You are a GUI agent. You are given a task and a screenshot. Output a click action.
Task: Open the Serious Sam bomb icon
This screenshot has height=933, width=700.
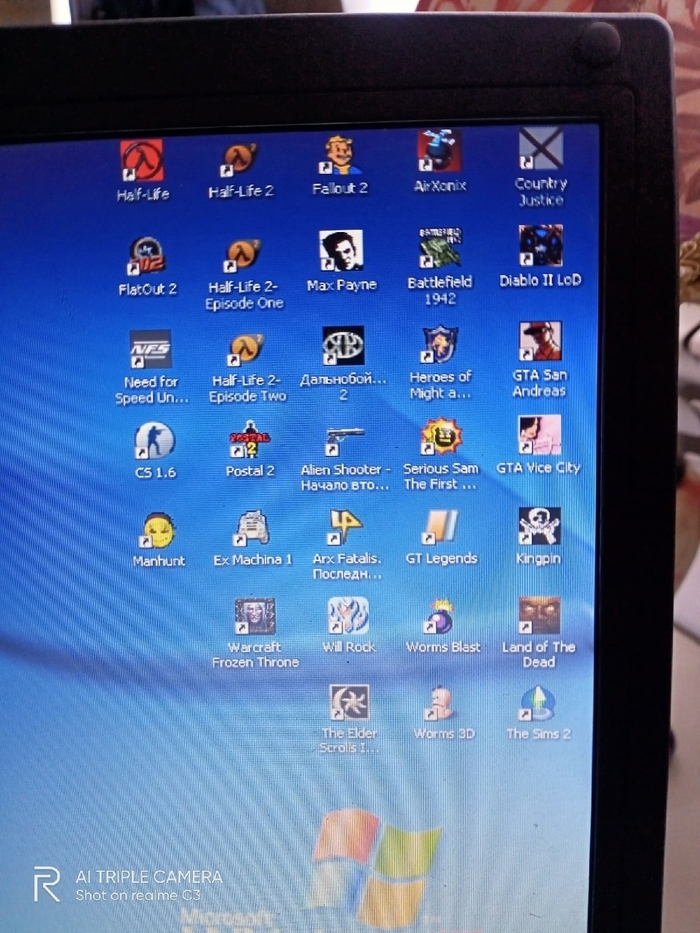point(440,436)
